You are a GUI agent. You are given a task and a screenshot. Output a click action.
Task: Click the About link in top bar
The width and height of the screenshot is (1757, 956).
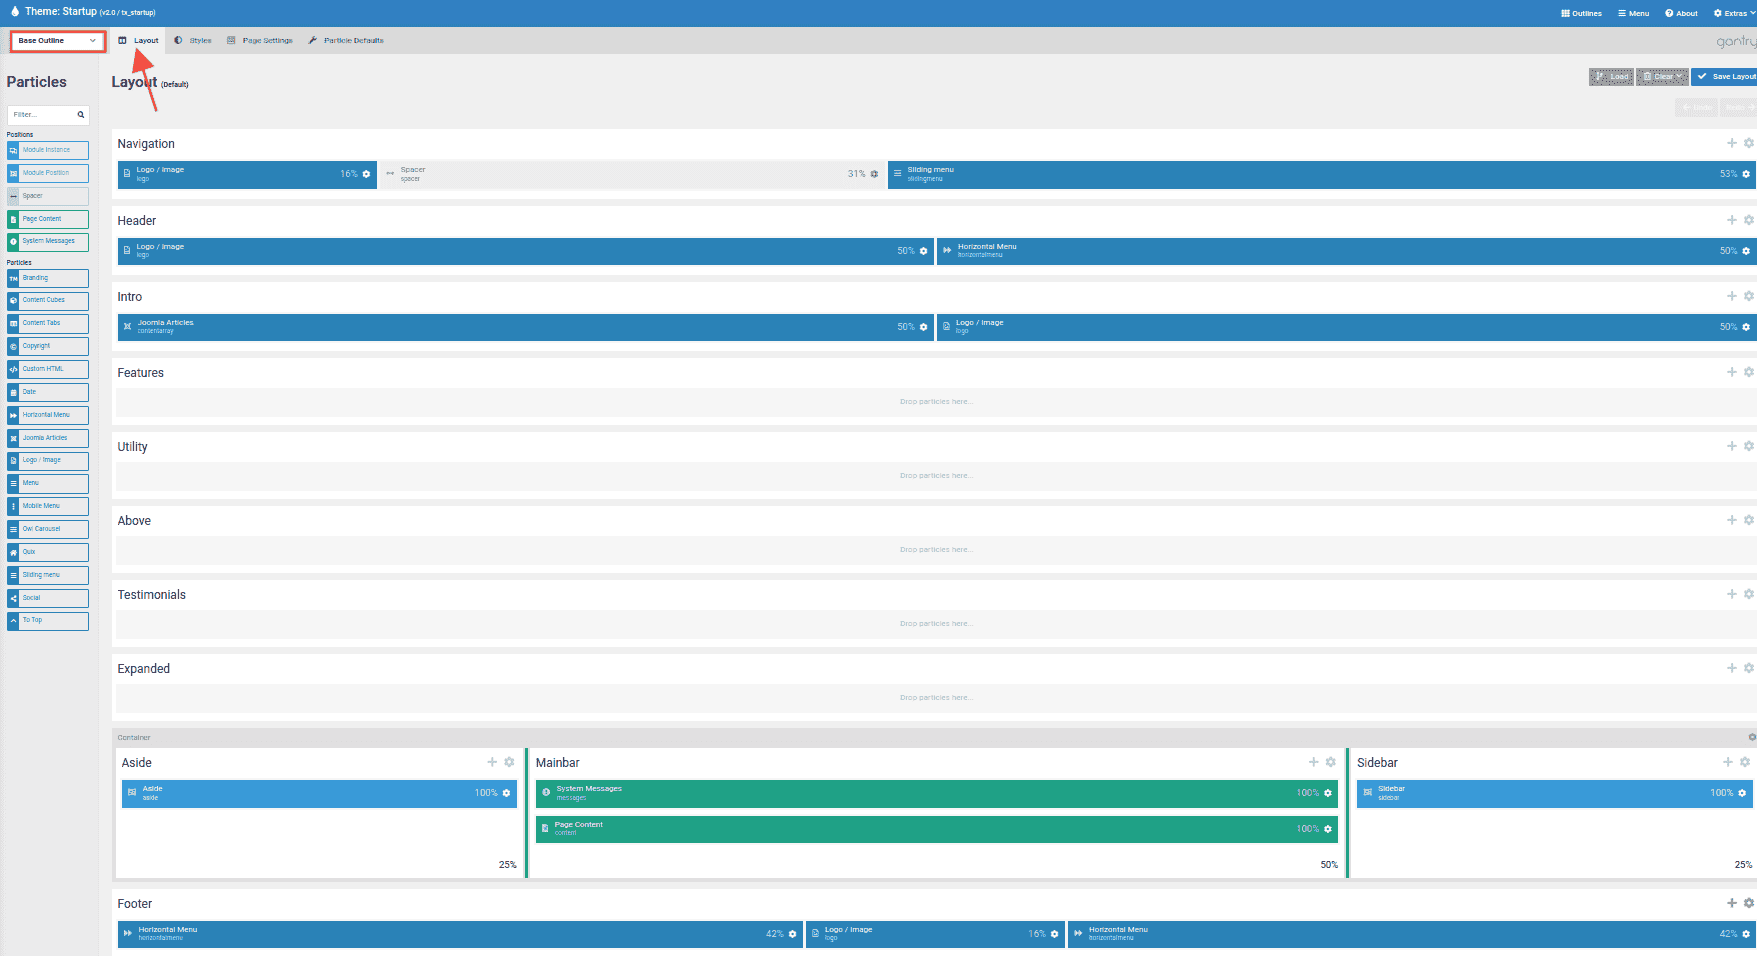point(1681,13)
